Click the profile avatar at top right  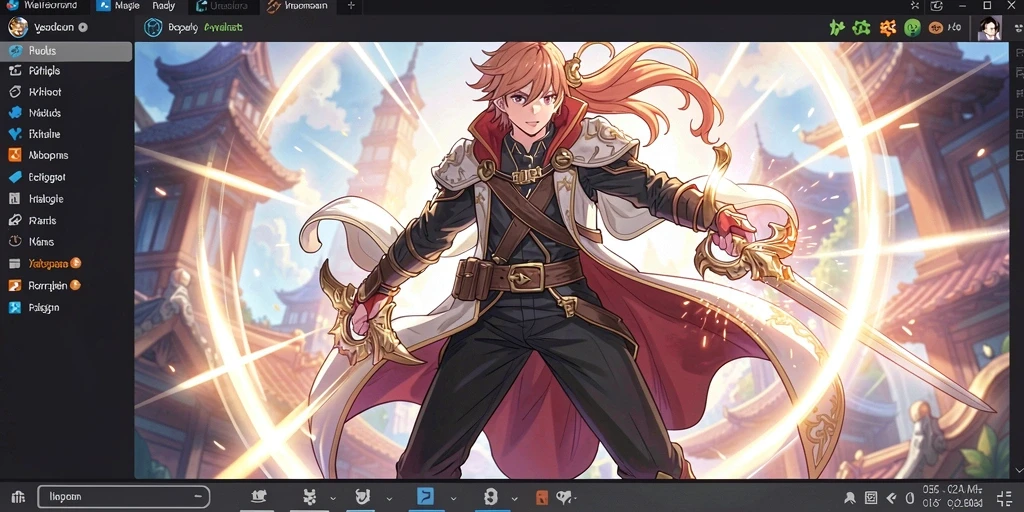point(990,28)
